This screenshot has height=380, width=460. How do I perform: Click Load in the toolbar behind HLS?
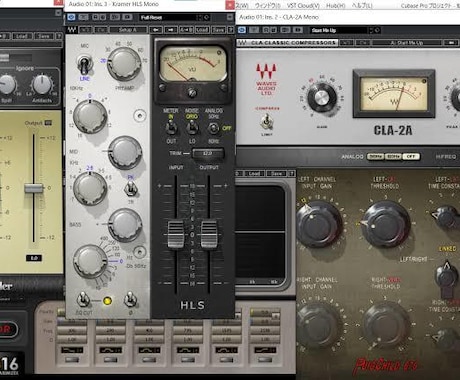pyautogui.click(x=254, y=173)
